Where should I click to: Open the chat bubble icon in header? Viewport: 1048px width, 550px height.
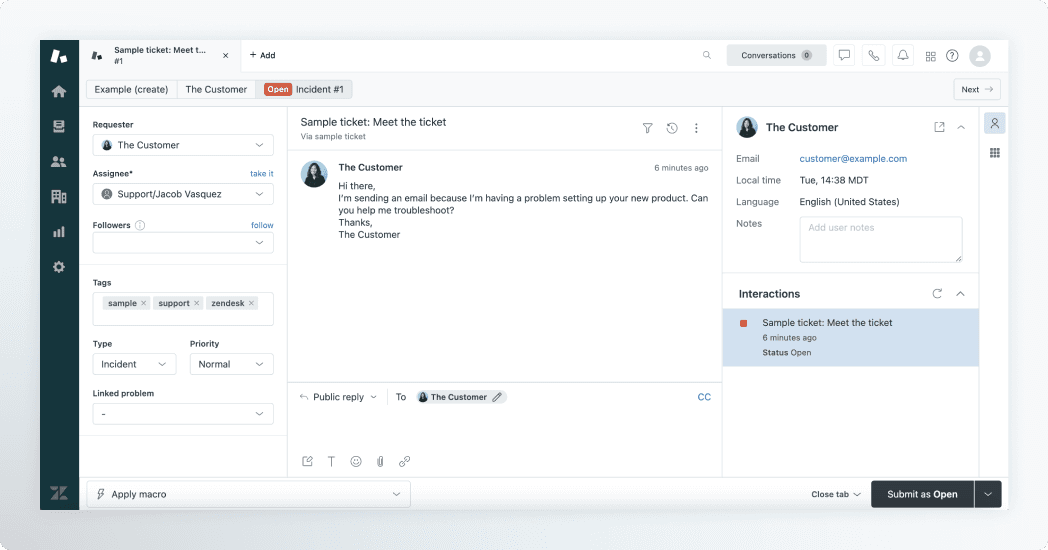[x=844, y=55]
